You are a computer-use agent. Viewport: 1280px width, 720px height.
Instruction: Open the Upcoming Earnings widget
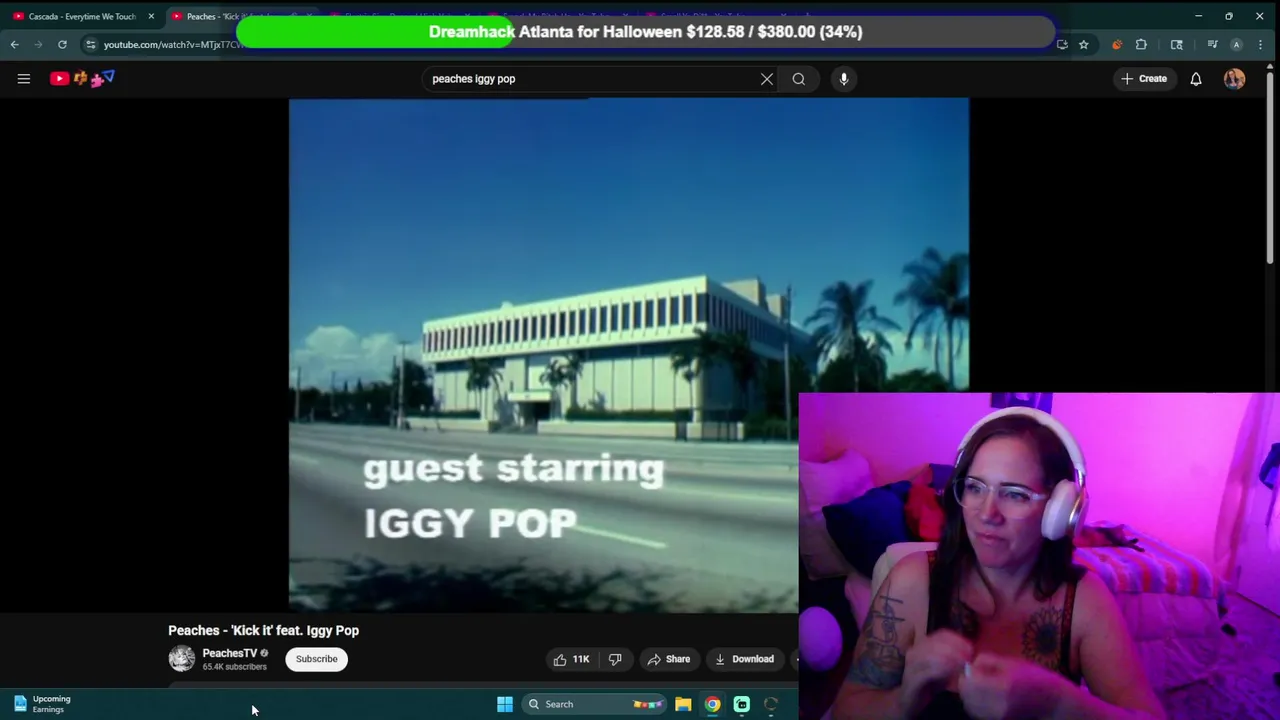[40, 704]
